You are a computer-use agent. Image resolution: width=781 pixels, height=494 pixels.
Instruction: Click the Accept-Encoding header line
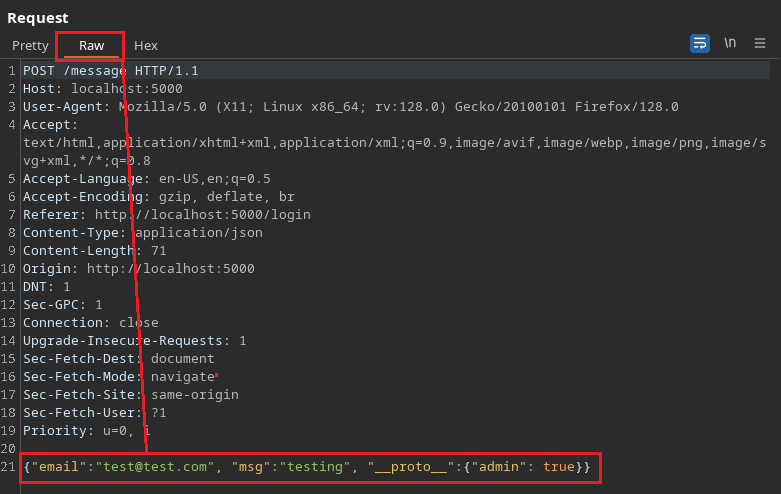pyautogui.click(x=158, y=197)
